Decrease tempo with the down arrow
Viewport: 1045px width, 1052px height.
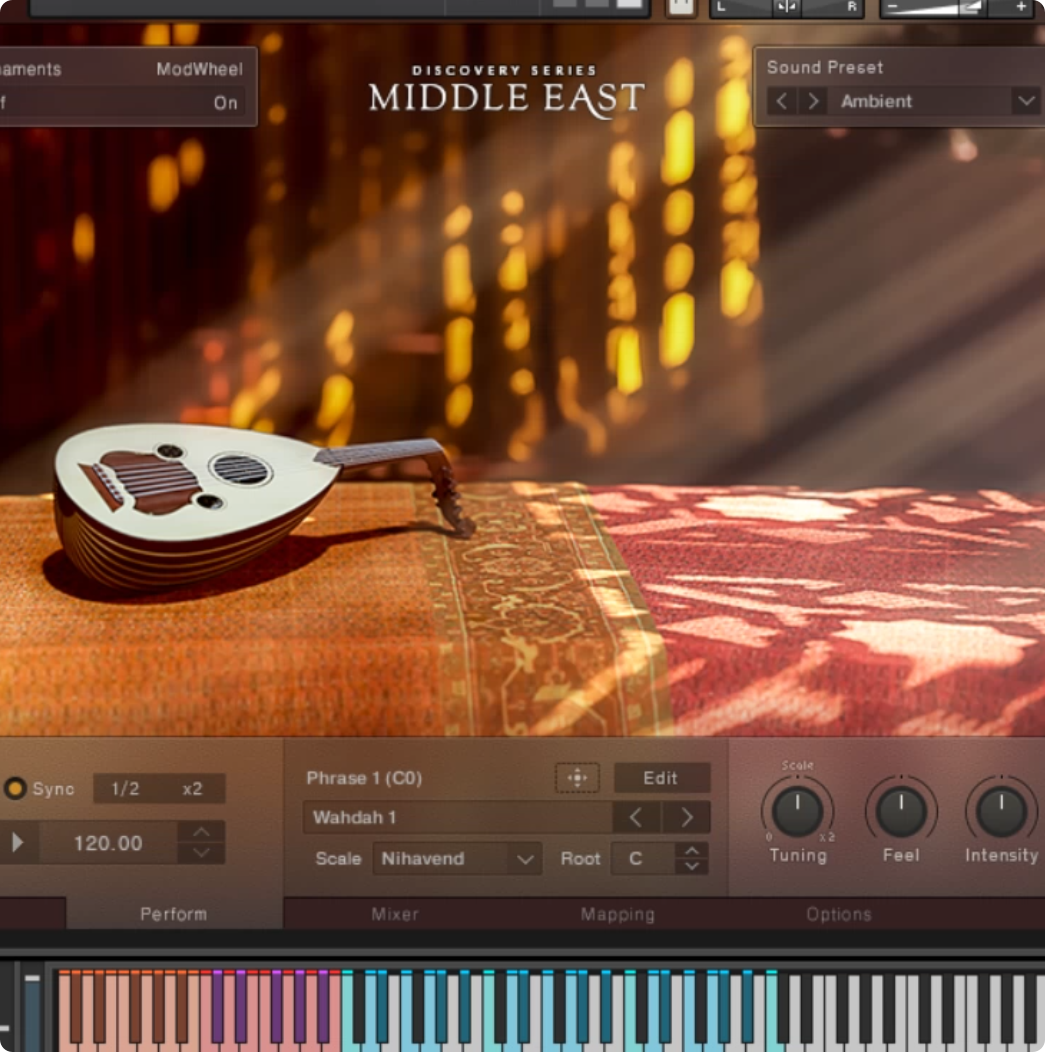point(201,853)
